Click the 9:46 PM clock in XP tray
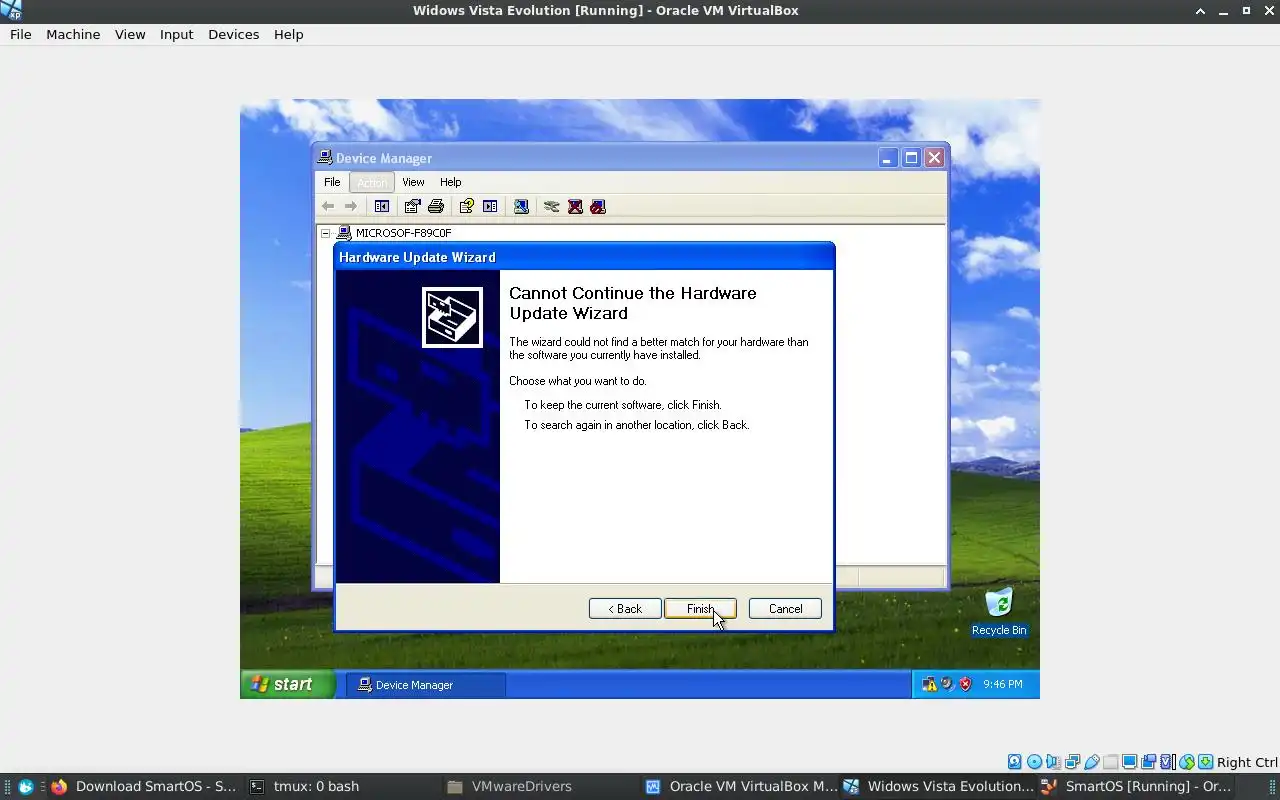The image size is (1280, 800). click(x=1002, y=684)
